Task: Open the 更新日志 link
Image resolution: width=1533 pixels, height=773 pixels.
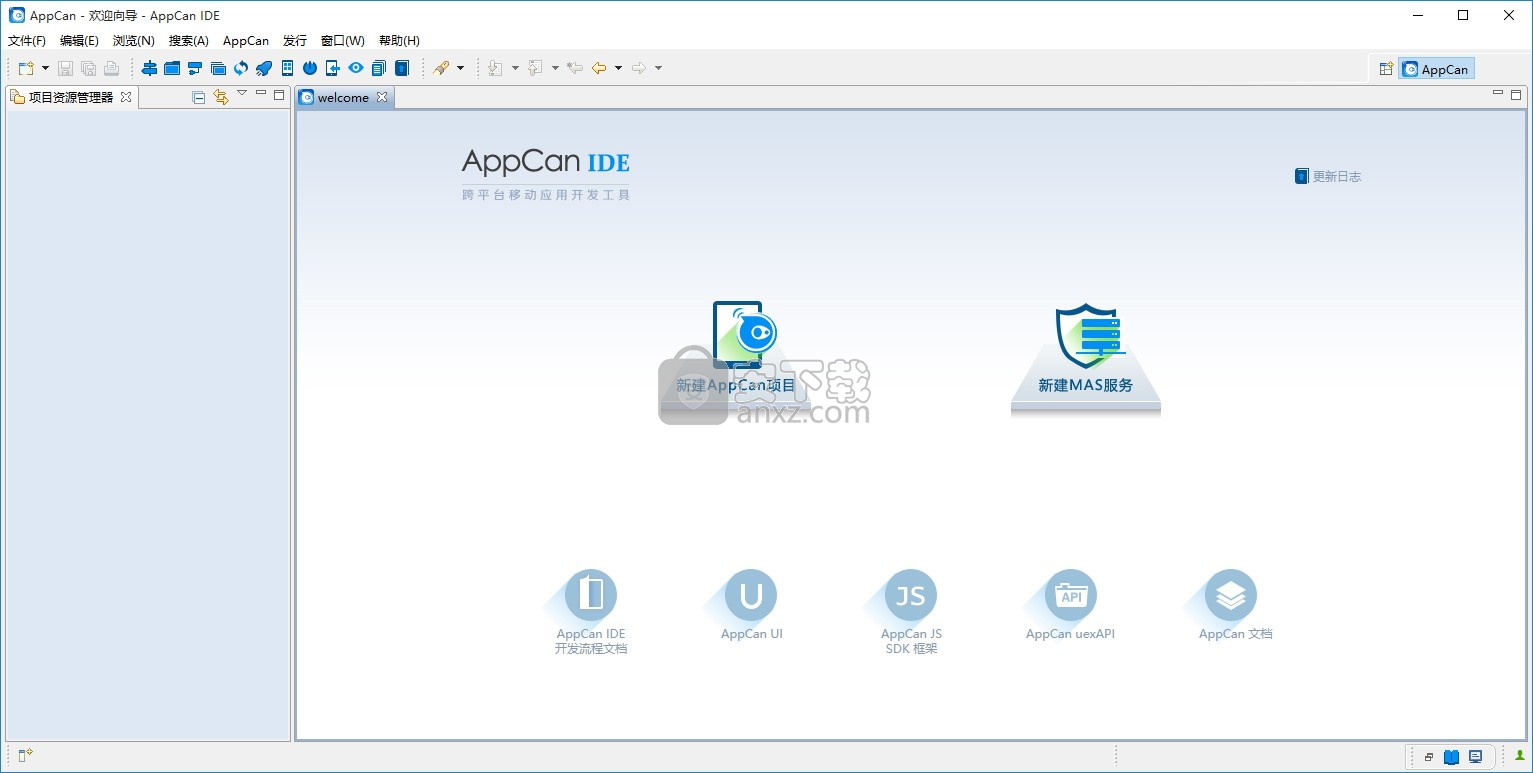Action: tap(1328, 176)
